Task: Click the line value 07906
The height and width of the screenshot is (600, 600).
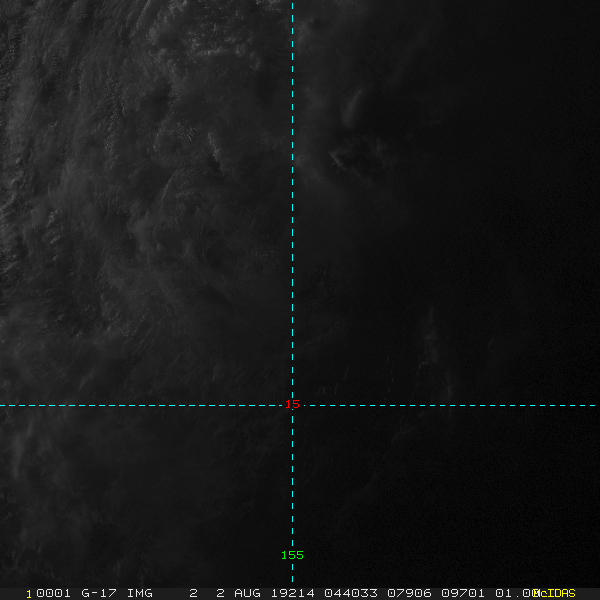Action: [409, 593]
